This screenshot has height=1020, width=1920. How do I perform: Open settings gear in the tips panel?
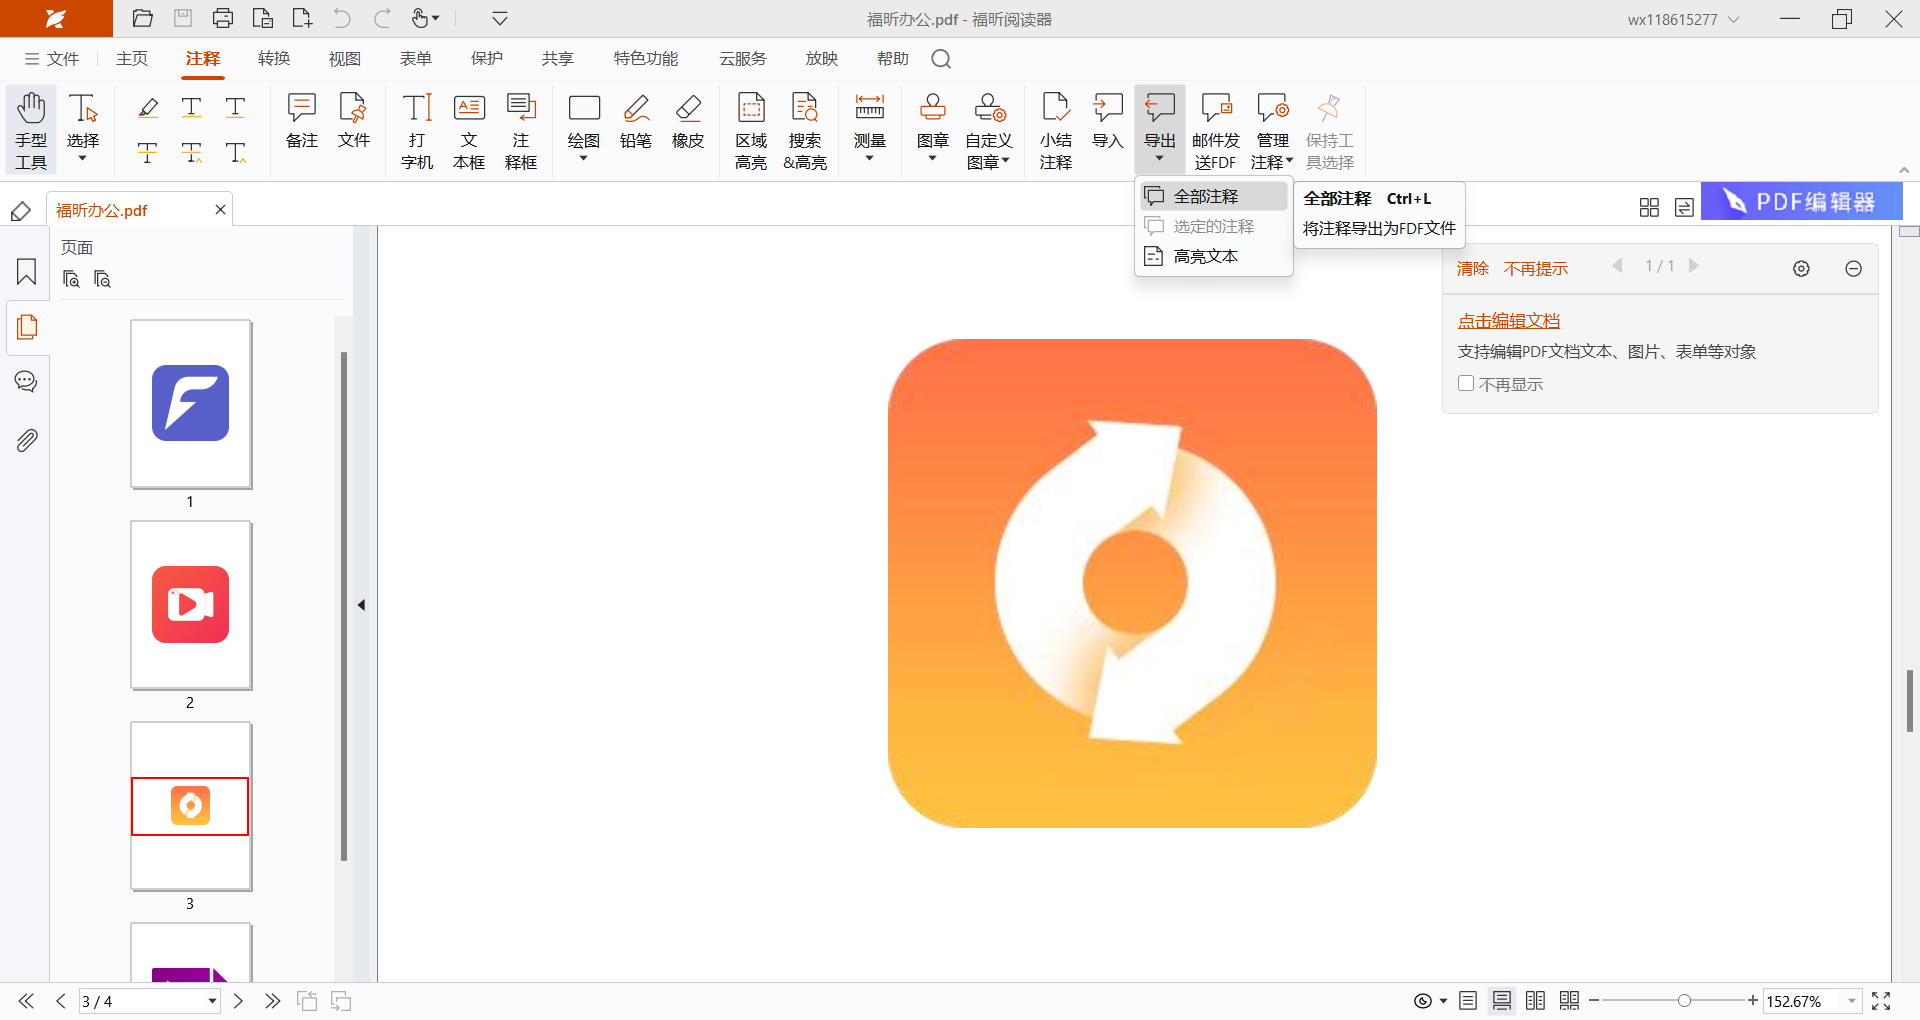[1801, 269]
